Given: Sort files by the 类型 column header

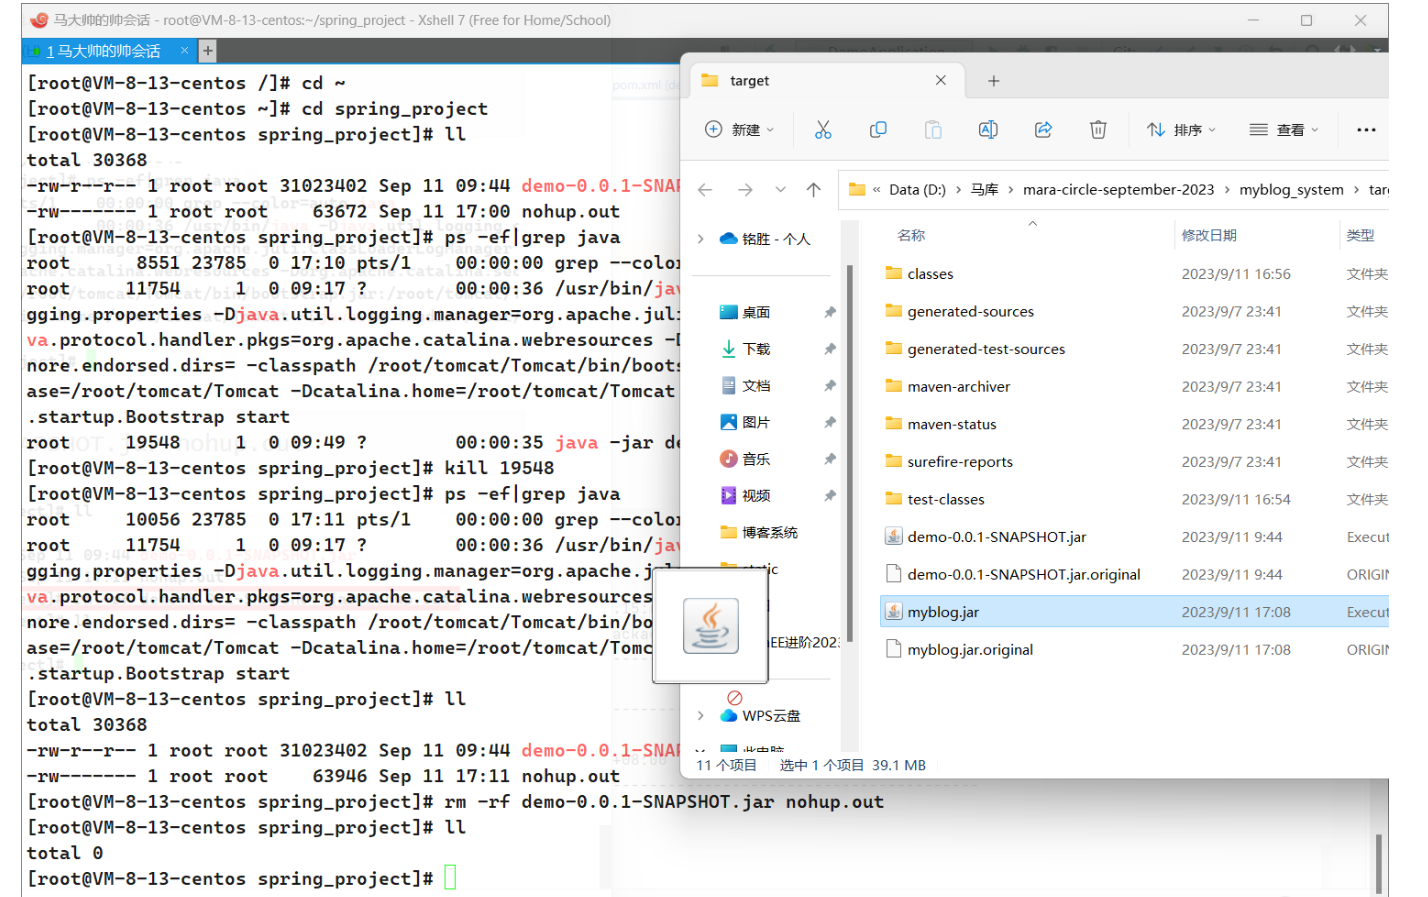Looking at the screenshot, I should tap(1360, 235).
